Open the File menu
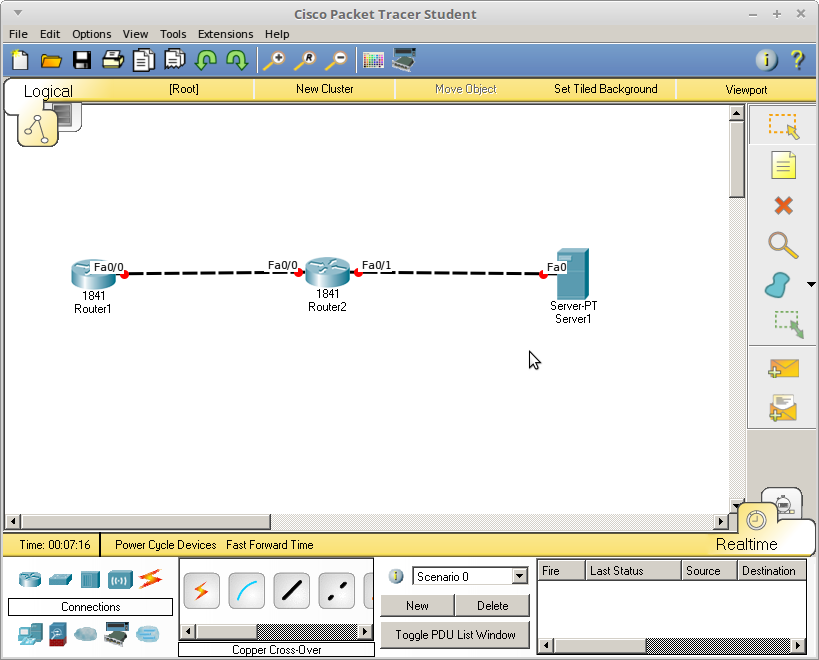This screenshot has width=819, height=660. click(18, 34)
